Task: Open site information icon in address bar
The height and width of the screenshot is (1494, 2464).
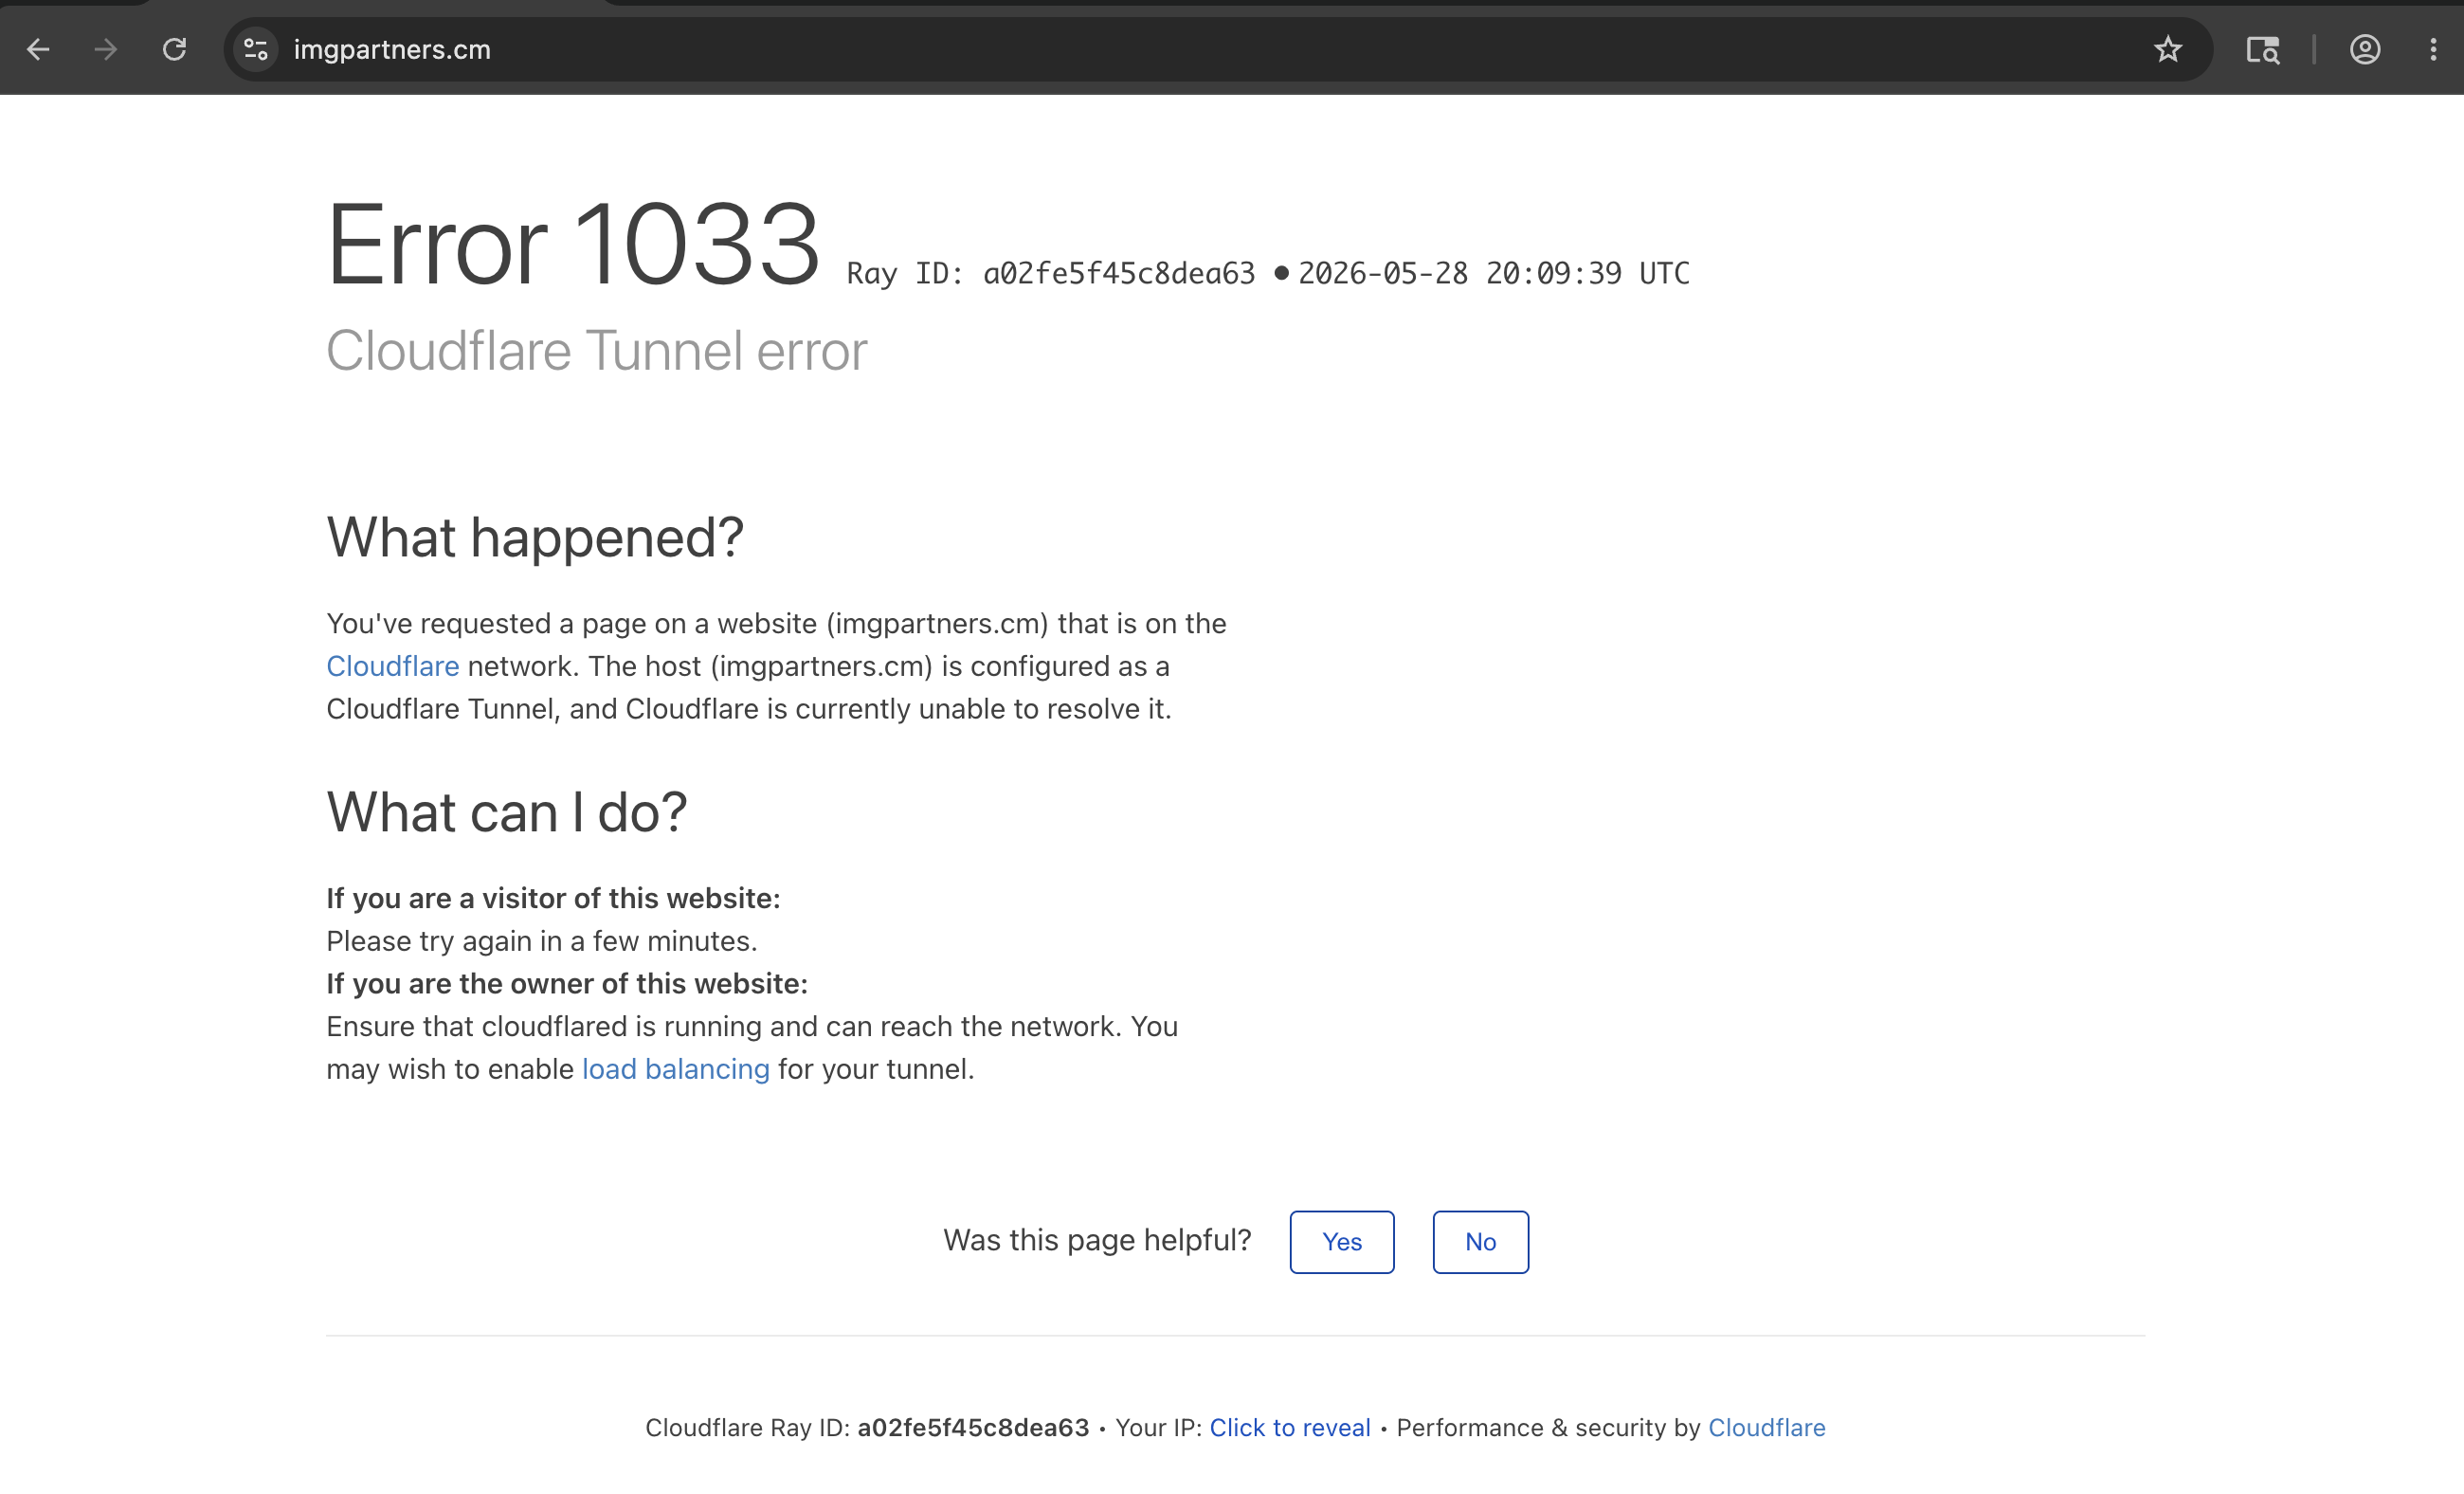Action: point(256,49)
